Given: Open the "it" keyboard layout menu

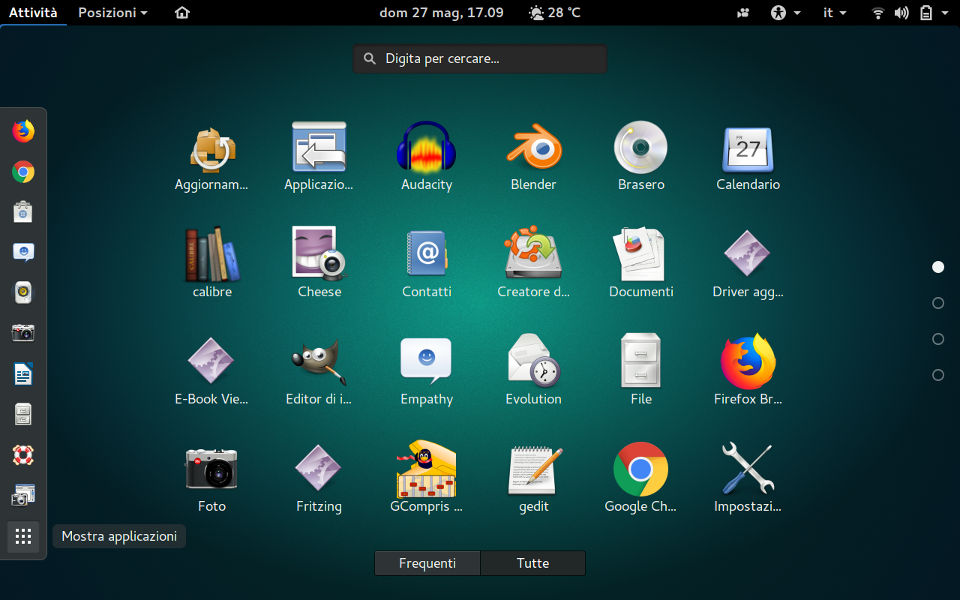Looking at the screenshot, I should [834, 12].
